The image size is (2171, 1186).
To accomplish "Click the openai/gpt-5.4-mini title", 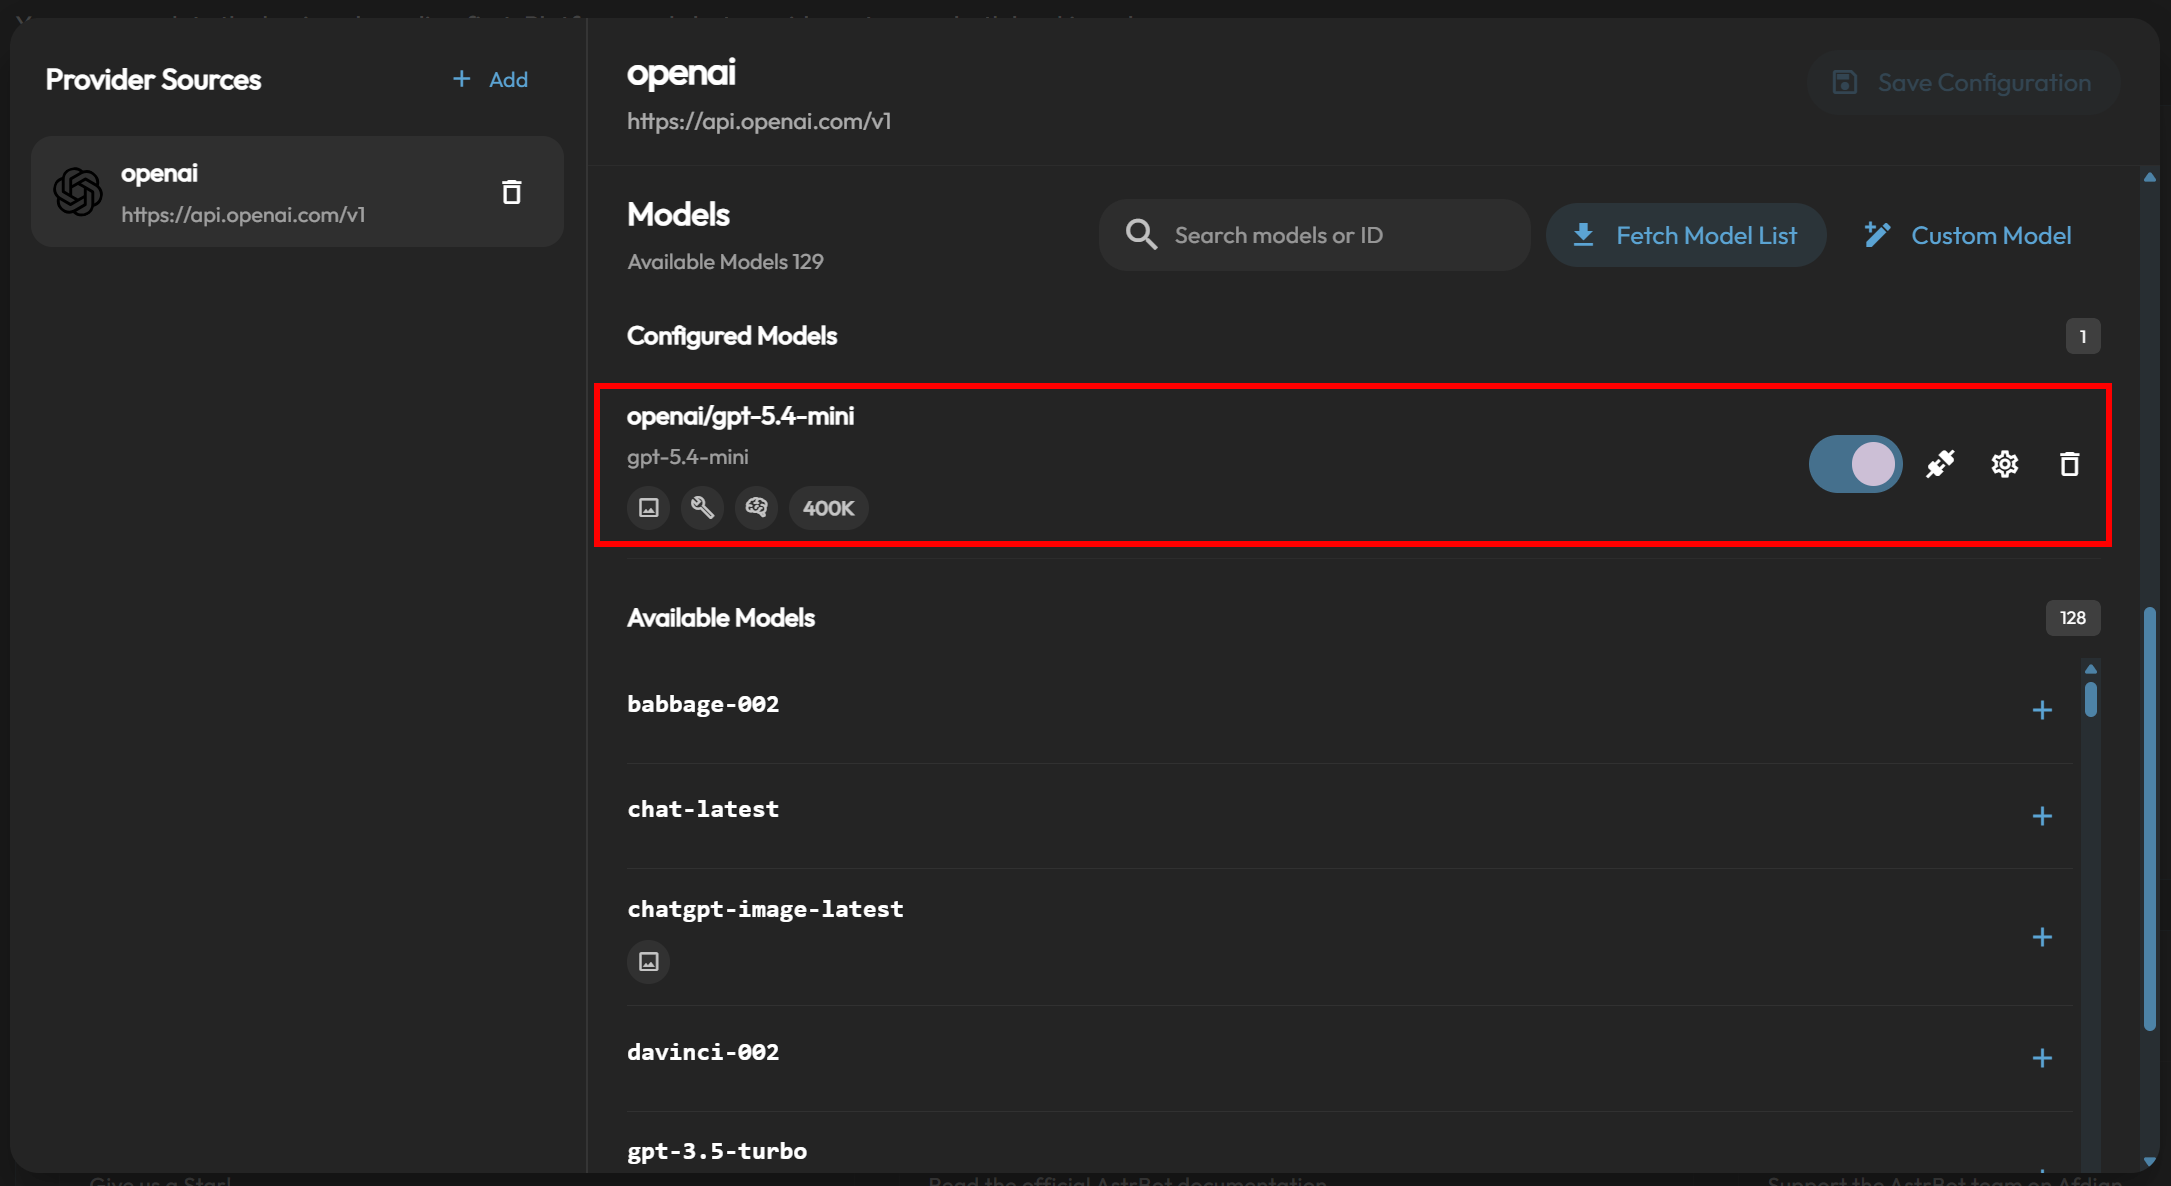I will click(x=740, y=416).
